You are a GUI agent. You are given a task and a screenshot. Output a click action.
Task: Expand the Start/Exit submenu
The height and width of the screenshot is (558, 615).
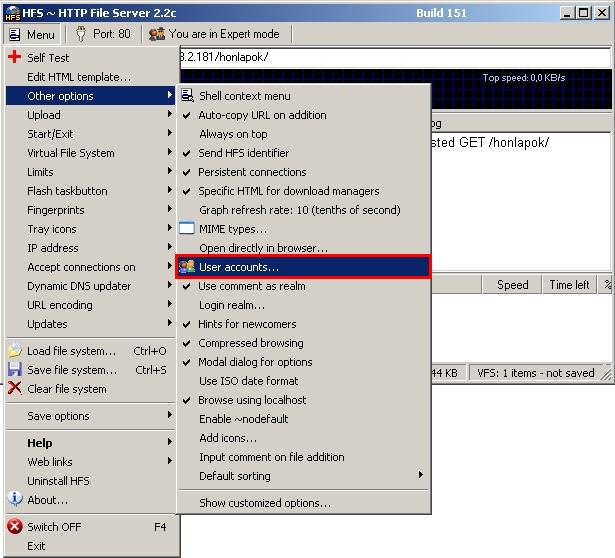[x=90, y=134]
